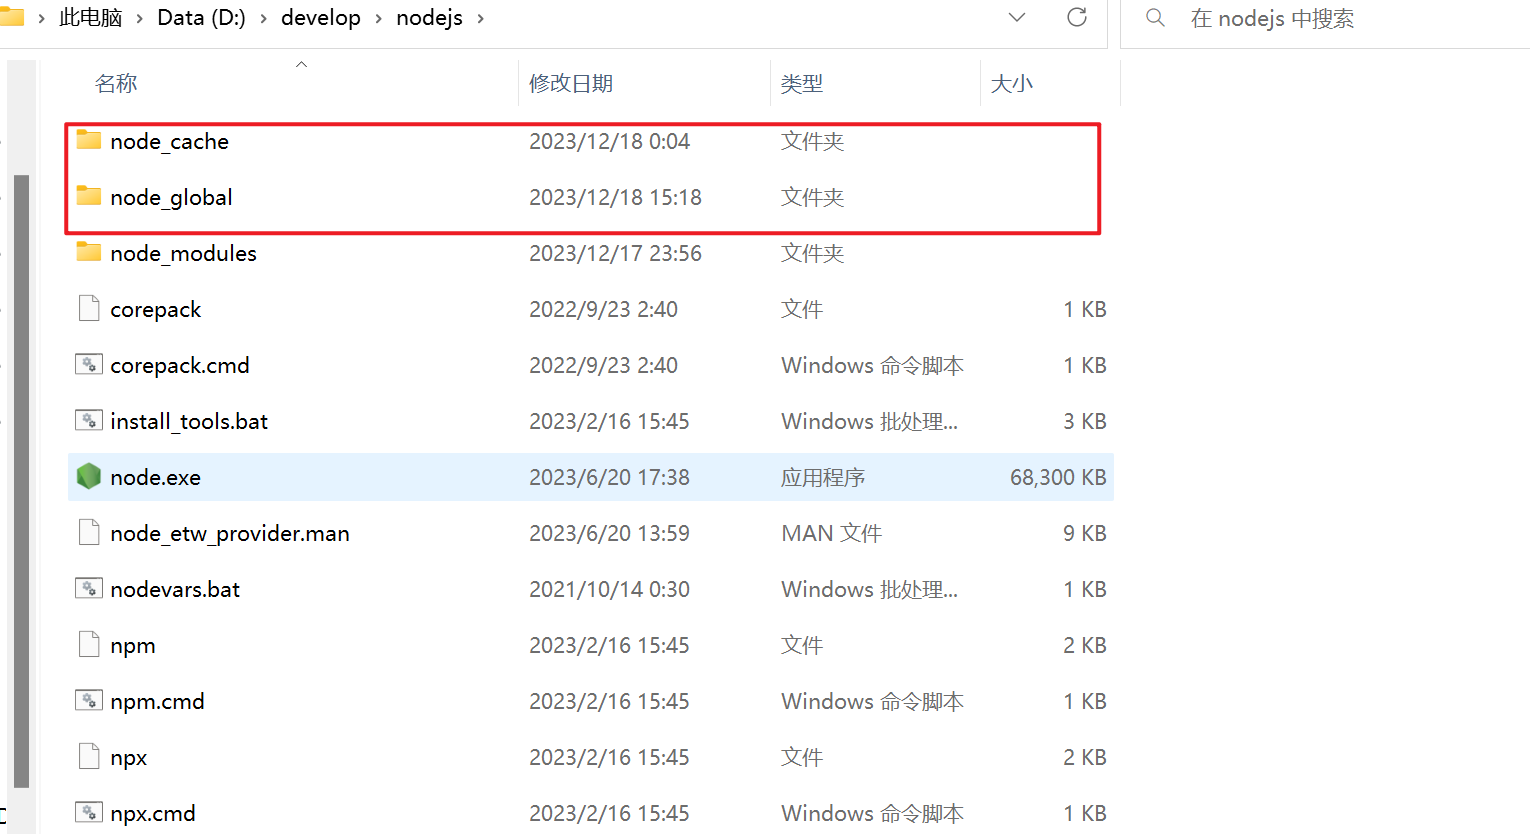
Task: Go to 此电脑 in the breadcrumb
Action: [x=91, y=18]
